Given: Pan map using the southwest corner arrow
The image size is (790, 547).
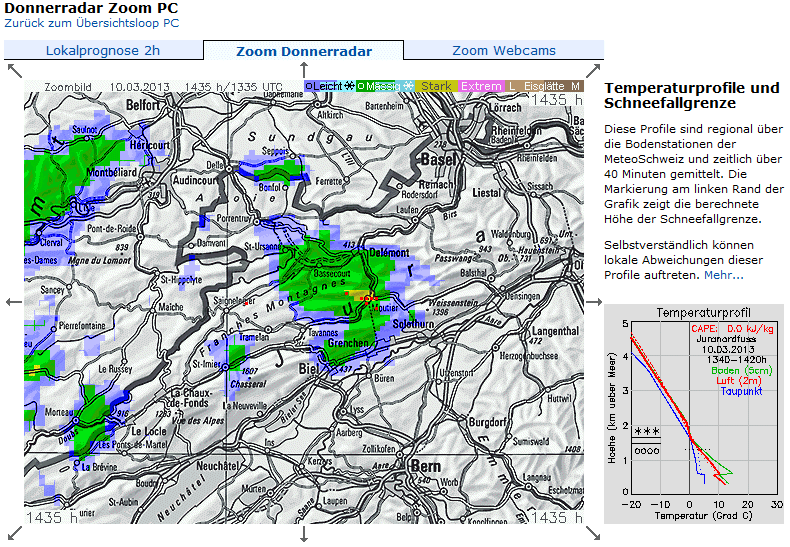Looking at the screenshot, I should point(14,532).
